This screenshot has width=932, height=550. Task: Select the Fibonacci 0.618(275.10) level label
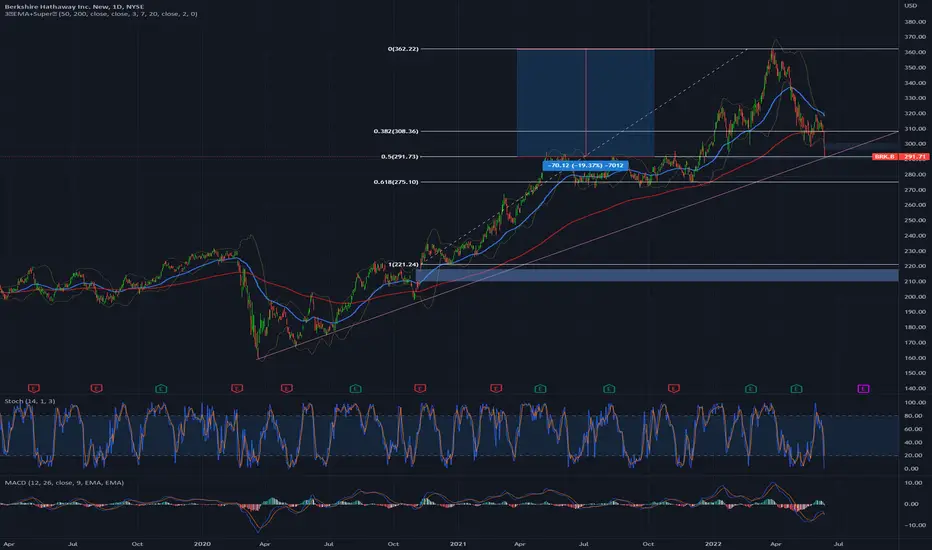tap(396, 182)
